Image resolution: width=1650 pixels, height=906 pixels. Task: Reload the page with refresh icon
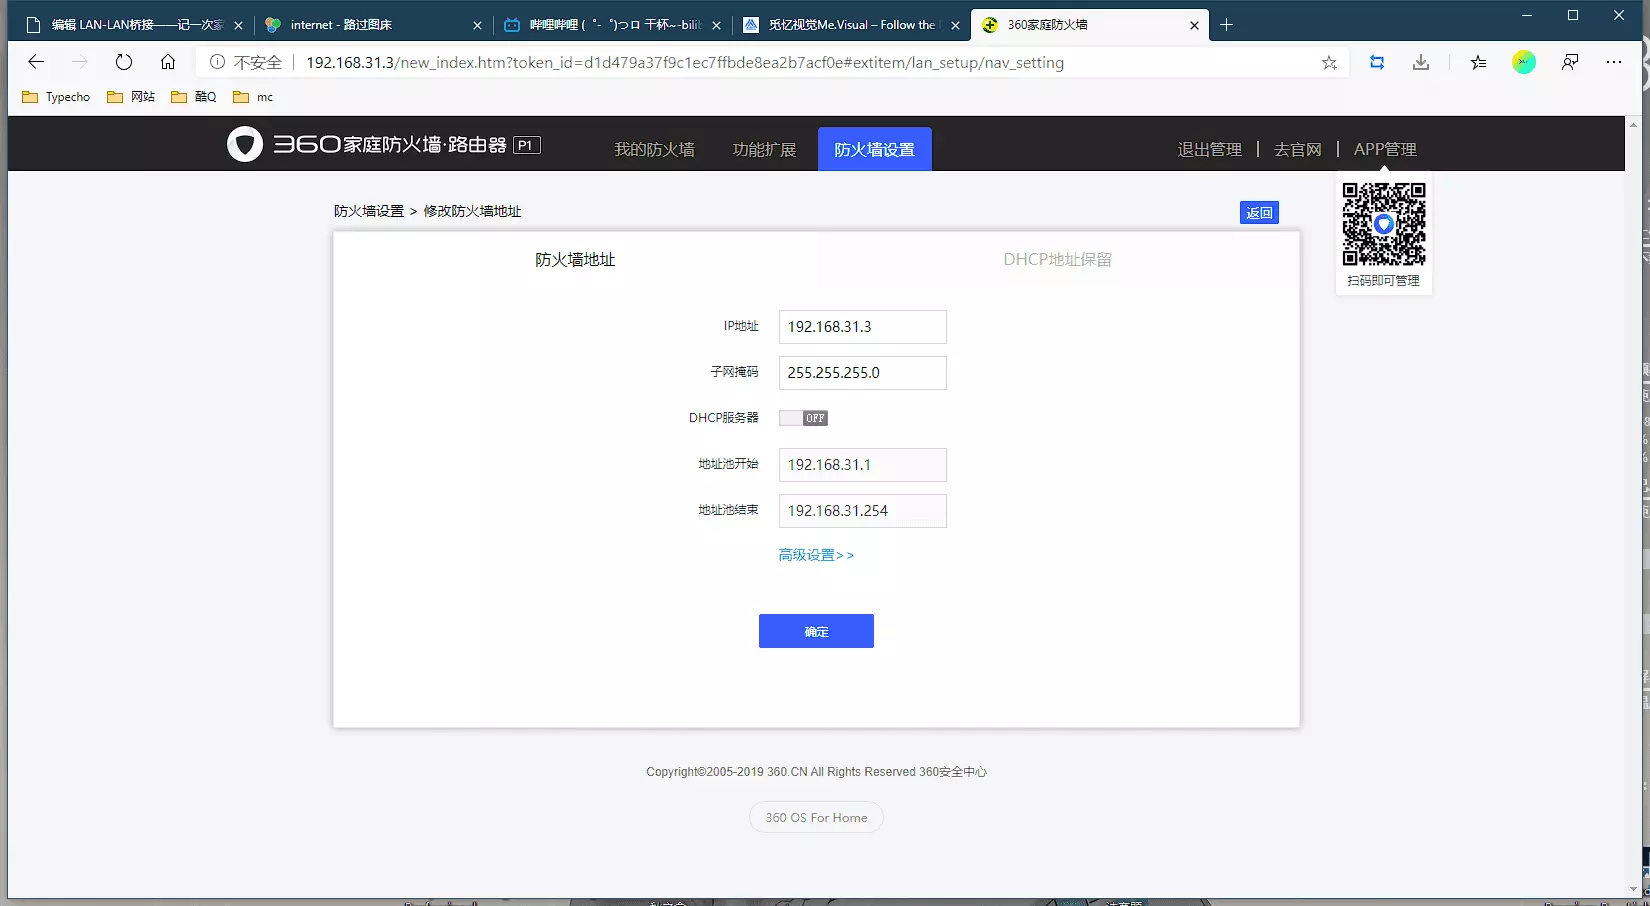pos(124,62)
